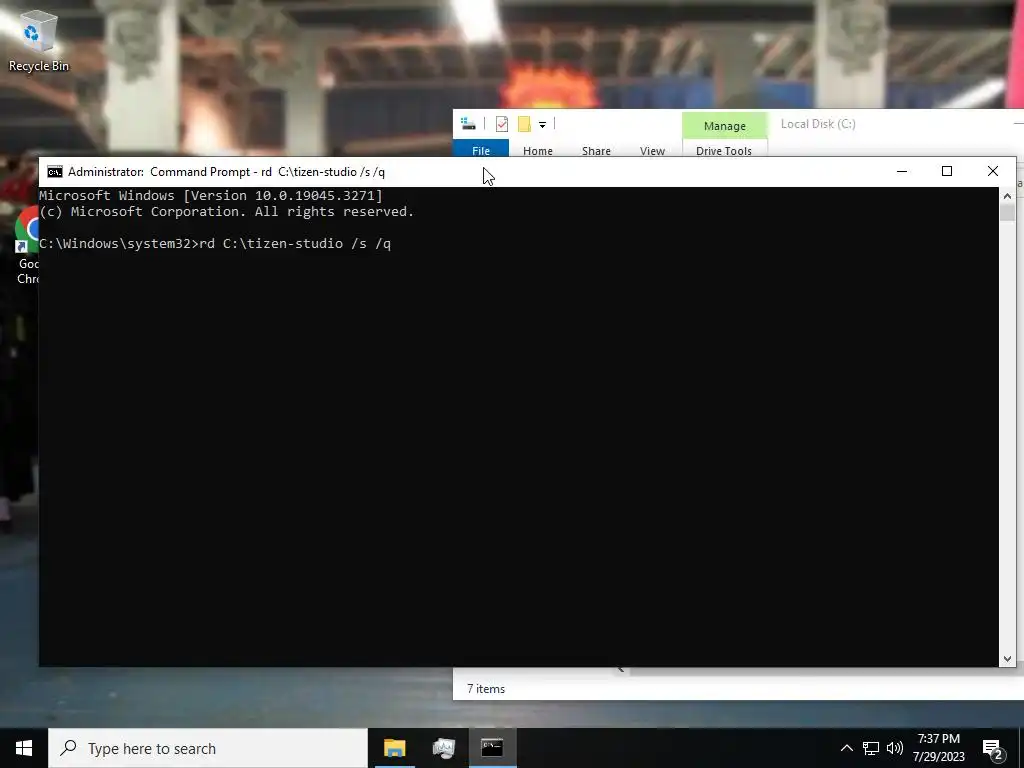The width and height of the screenshot is (1024, 768).
Task: Click the network icon in system tray
Action: (x=871, y=748)
